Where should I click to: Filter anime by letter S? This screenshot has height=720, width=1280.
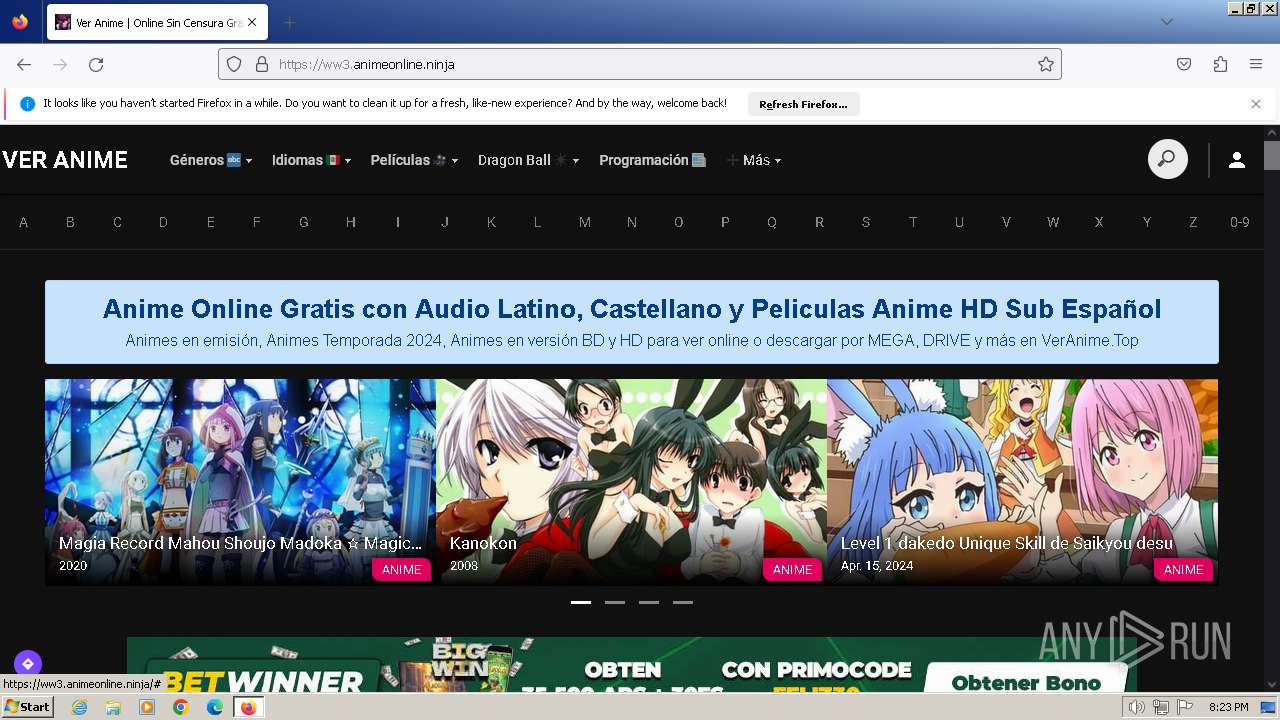[x=866, y=222]
